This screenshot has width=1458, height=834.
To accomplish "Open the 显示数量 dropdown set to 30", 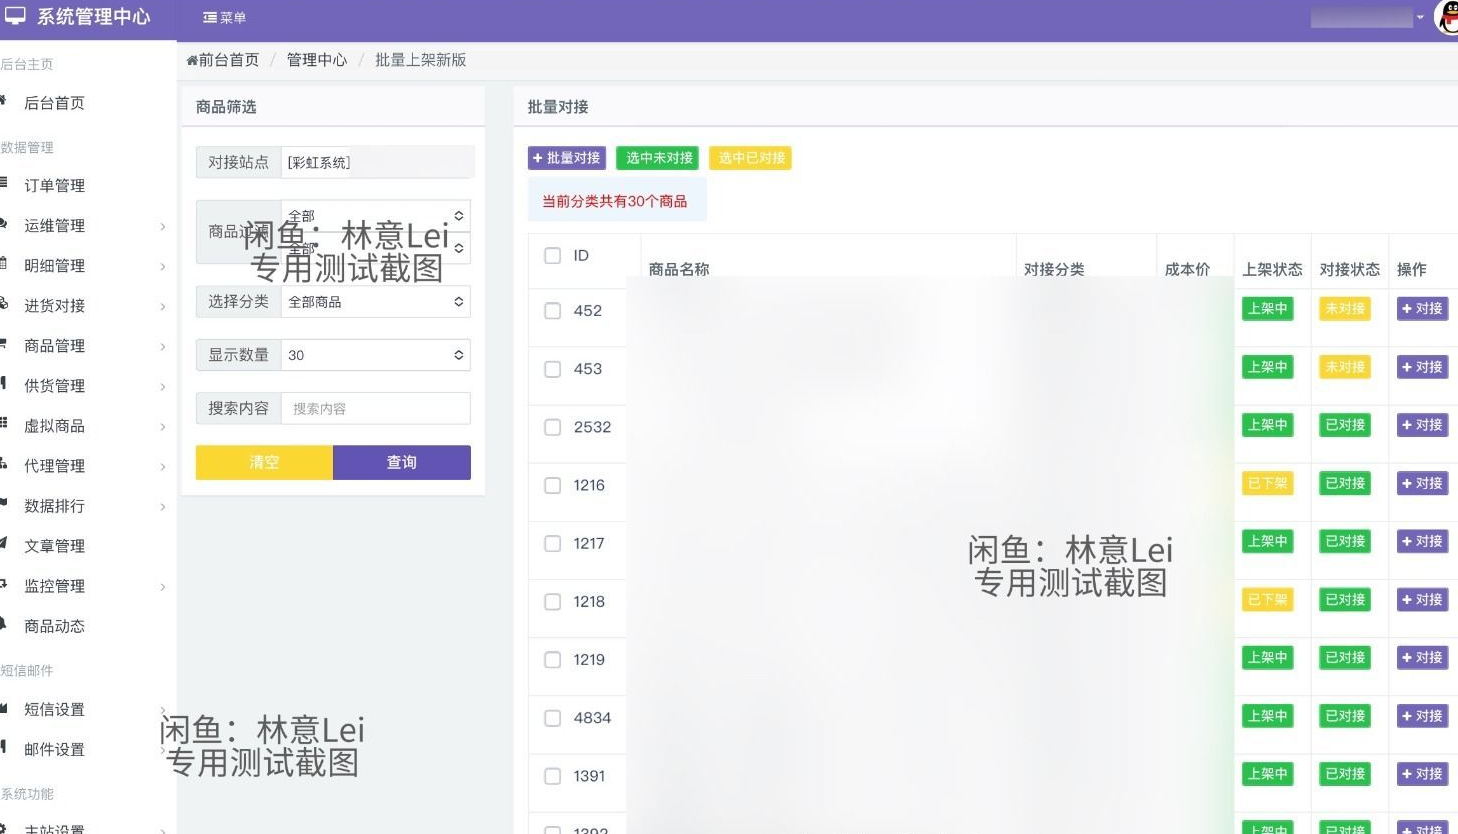I will tap(375, 354).
